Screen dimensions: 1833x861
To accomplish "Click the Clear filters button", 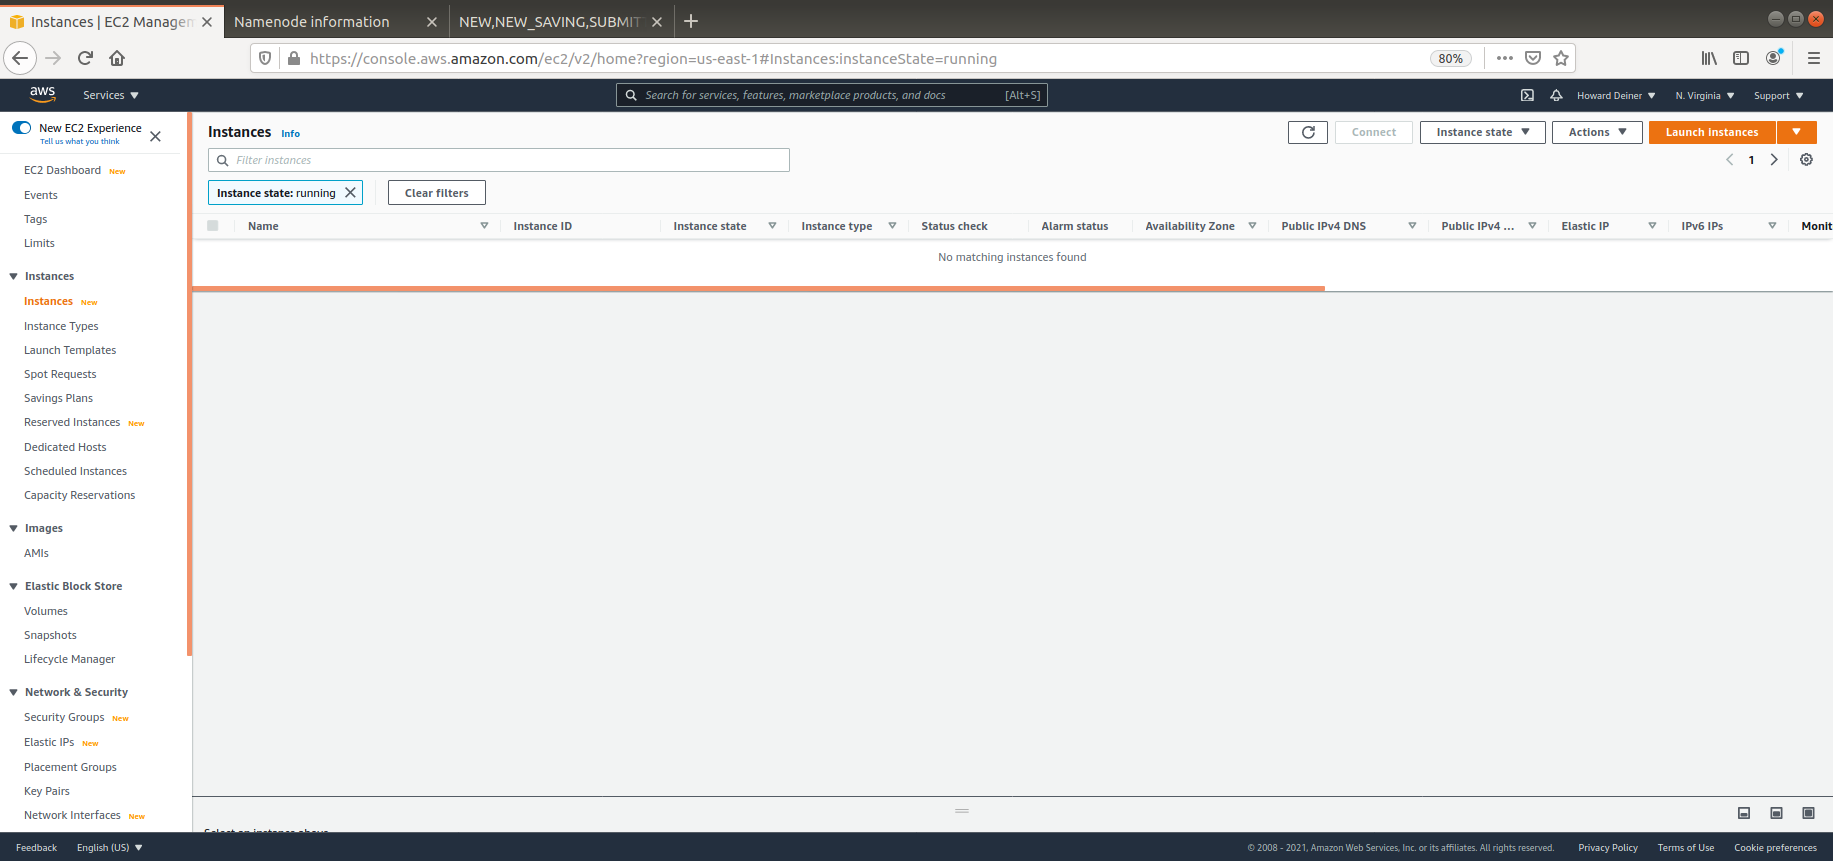I will pos(437,193).
